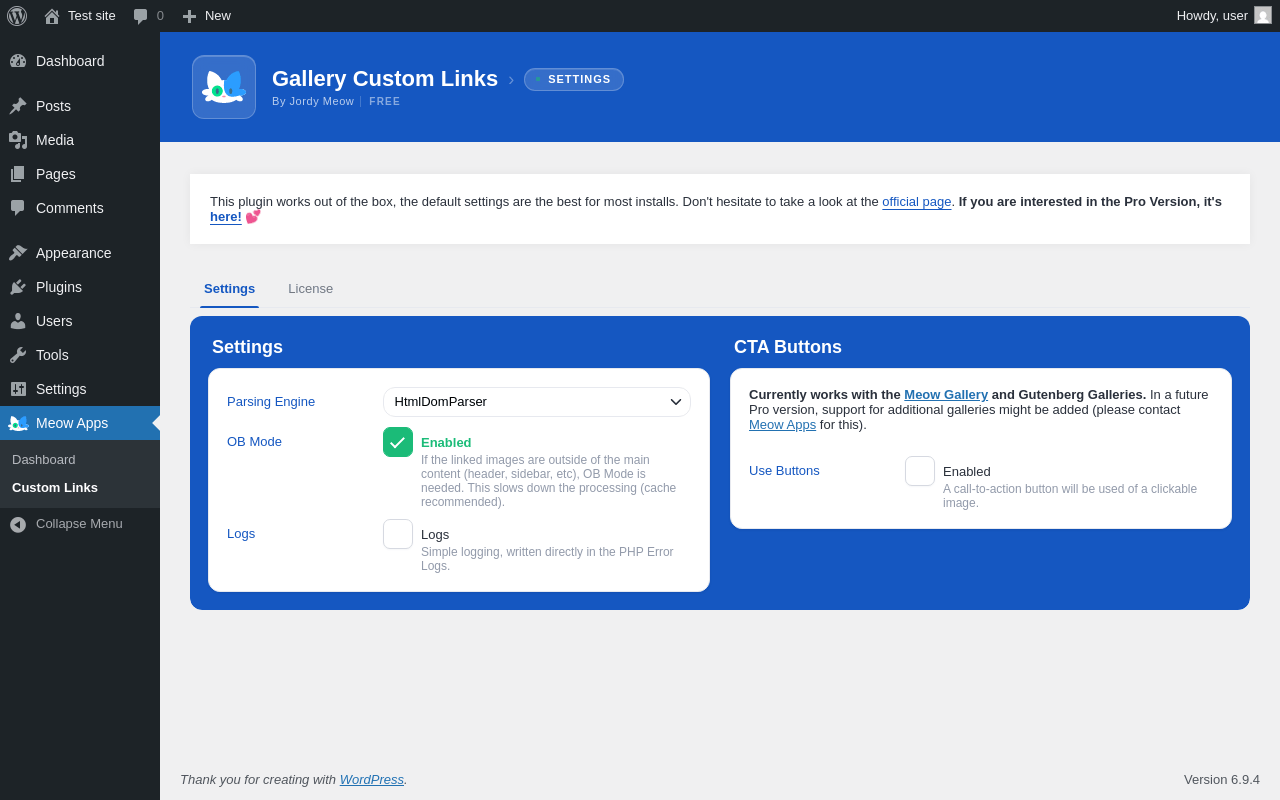The height and width of the screenshot is (800, 1280).
Task: Click the Dashboard gauge icon in sidebar
Action: [x=18, y=61]
